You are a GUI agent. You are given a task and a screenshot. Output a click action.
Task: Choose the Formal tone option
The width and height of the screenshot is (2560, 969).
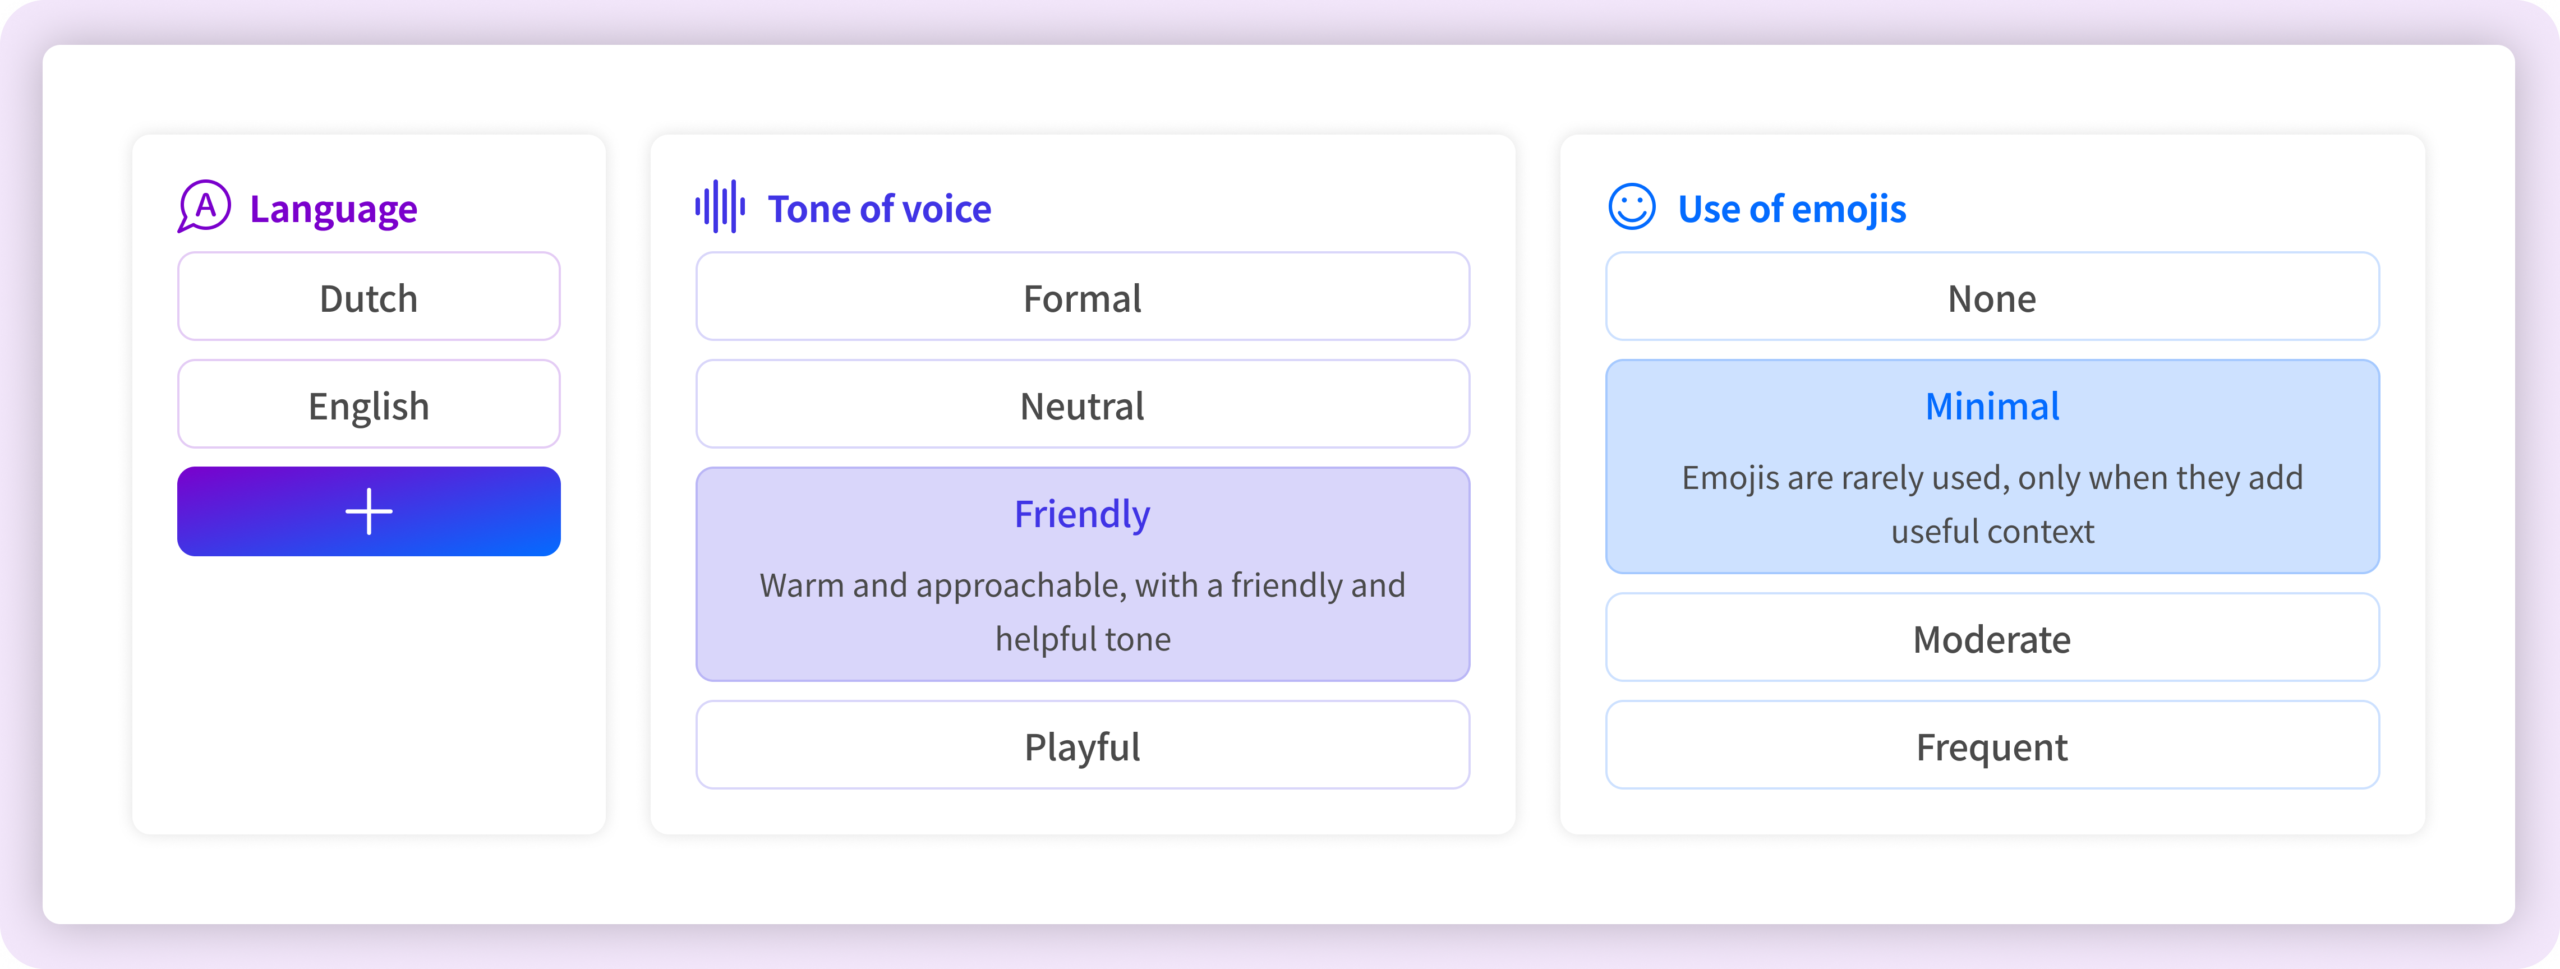click(1082, 298)
